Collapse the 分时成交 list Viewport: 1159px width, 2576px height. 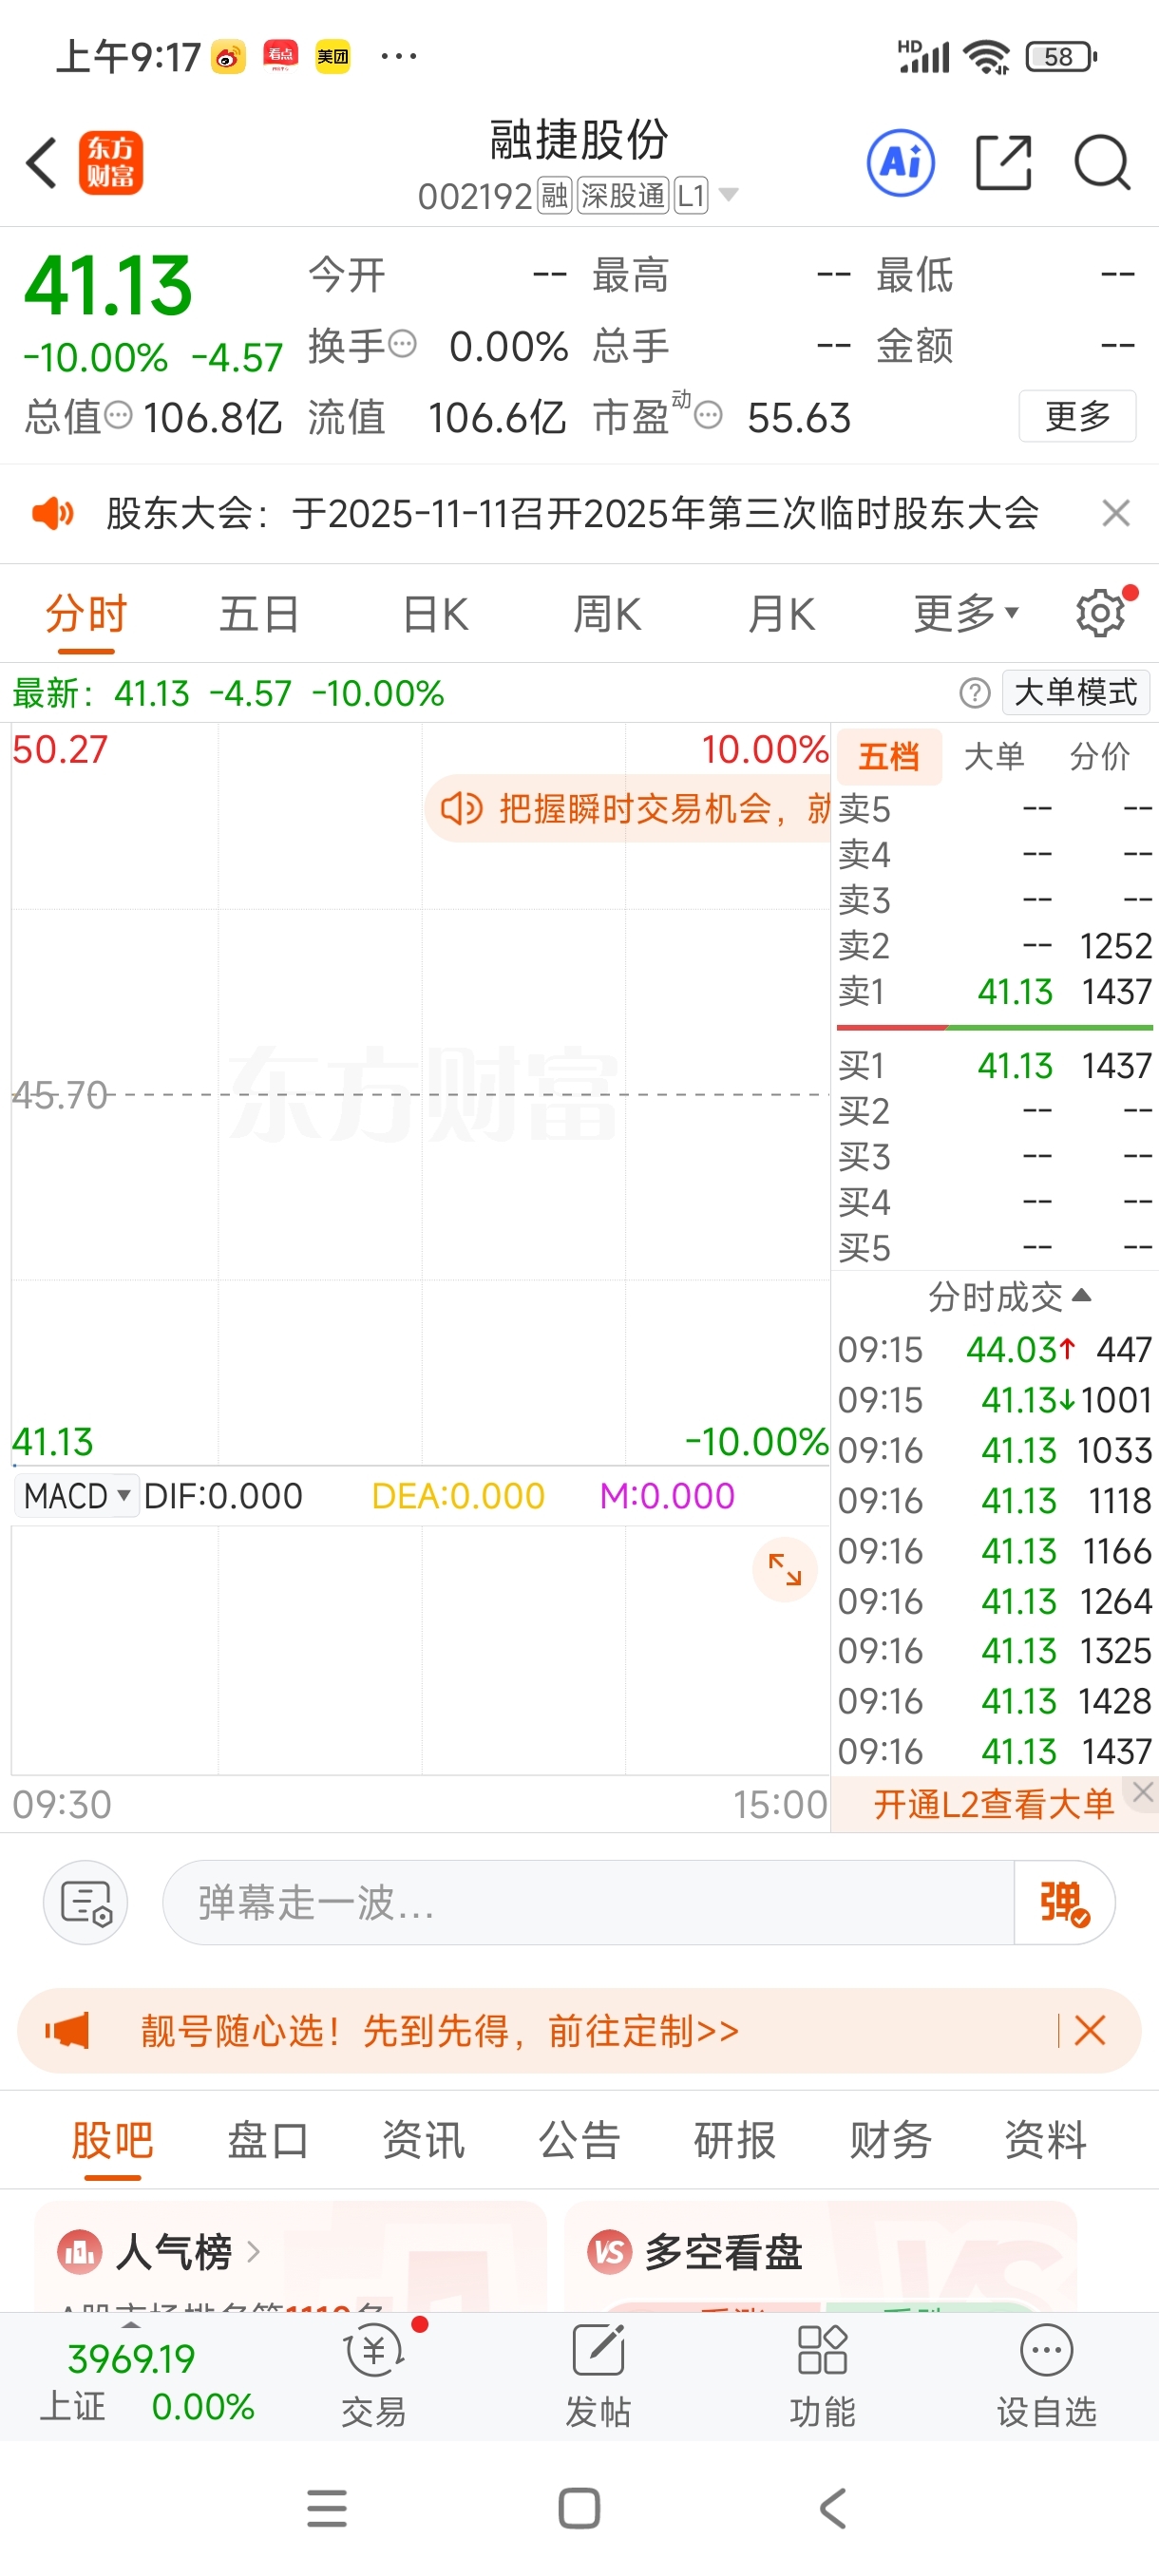tap(1010, 1296)
